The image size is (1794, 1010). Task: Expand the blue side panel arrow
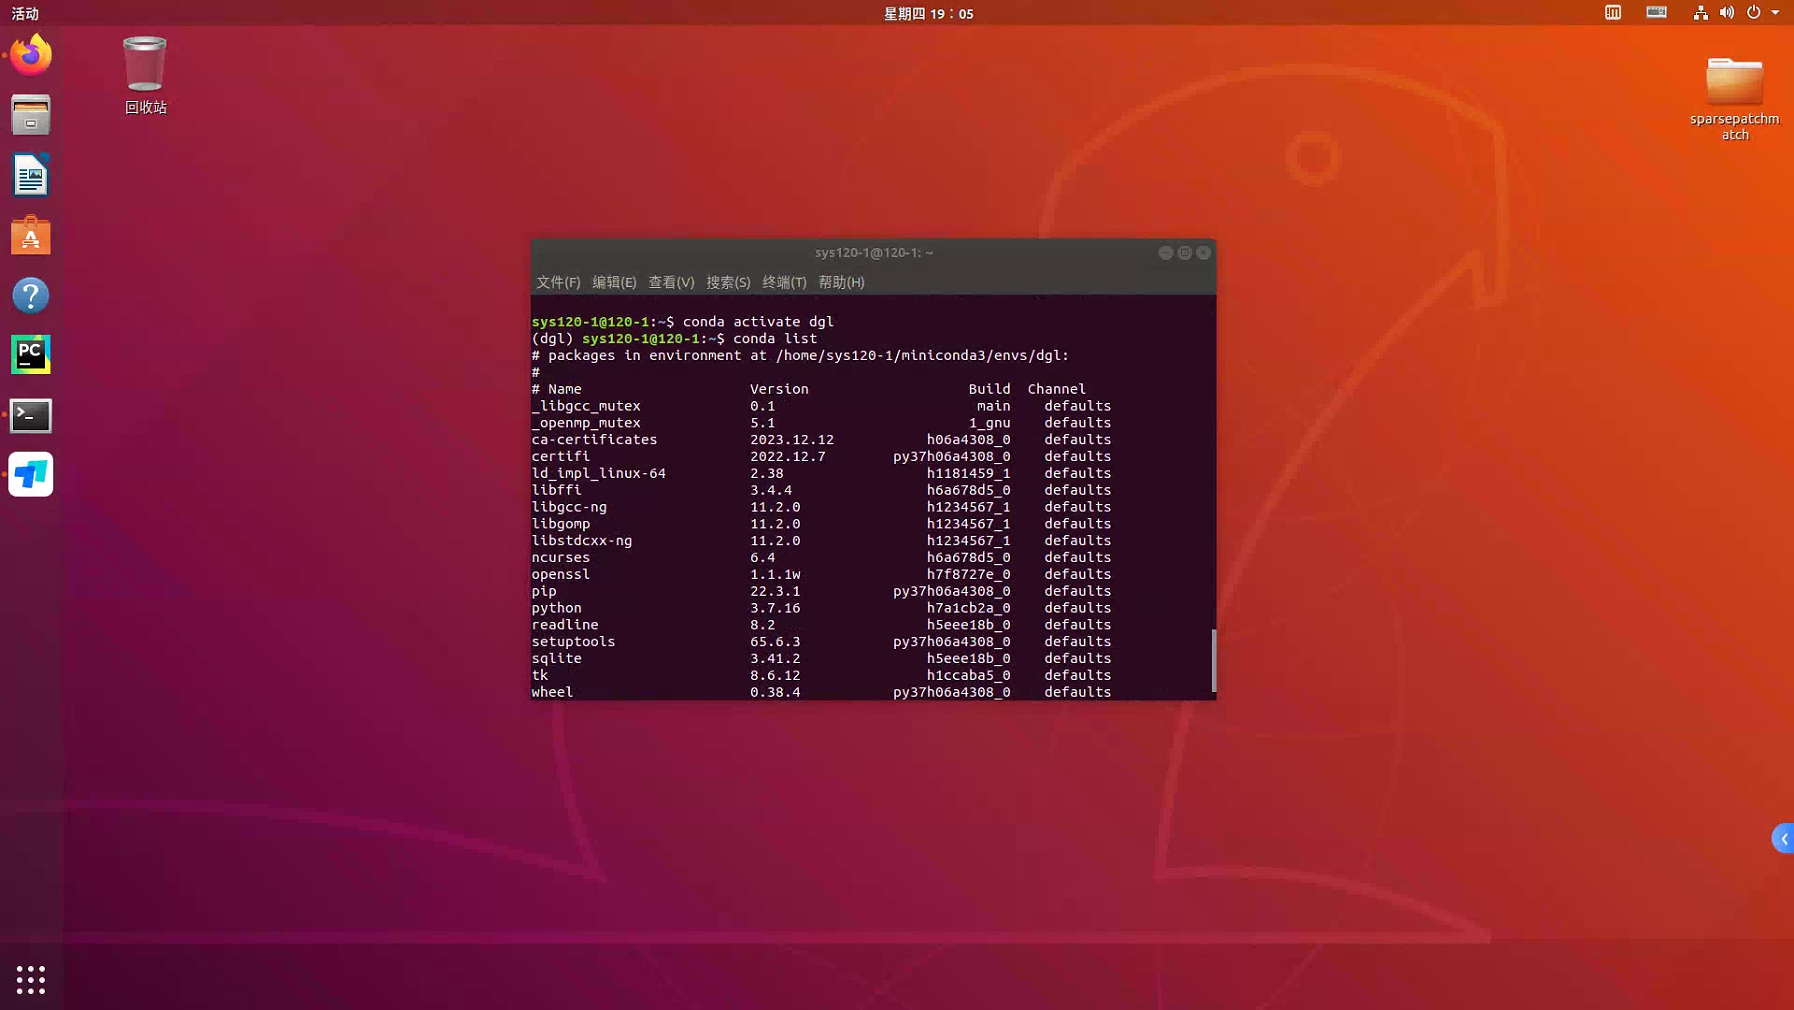[1783, 838]
